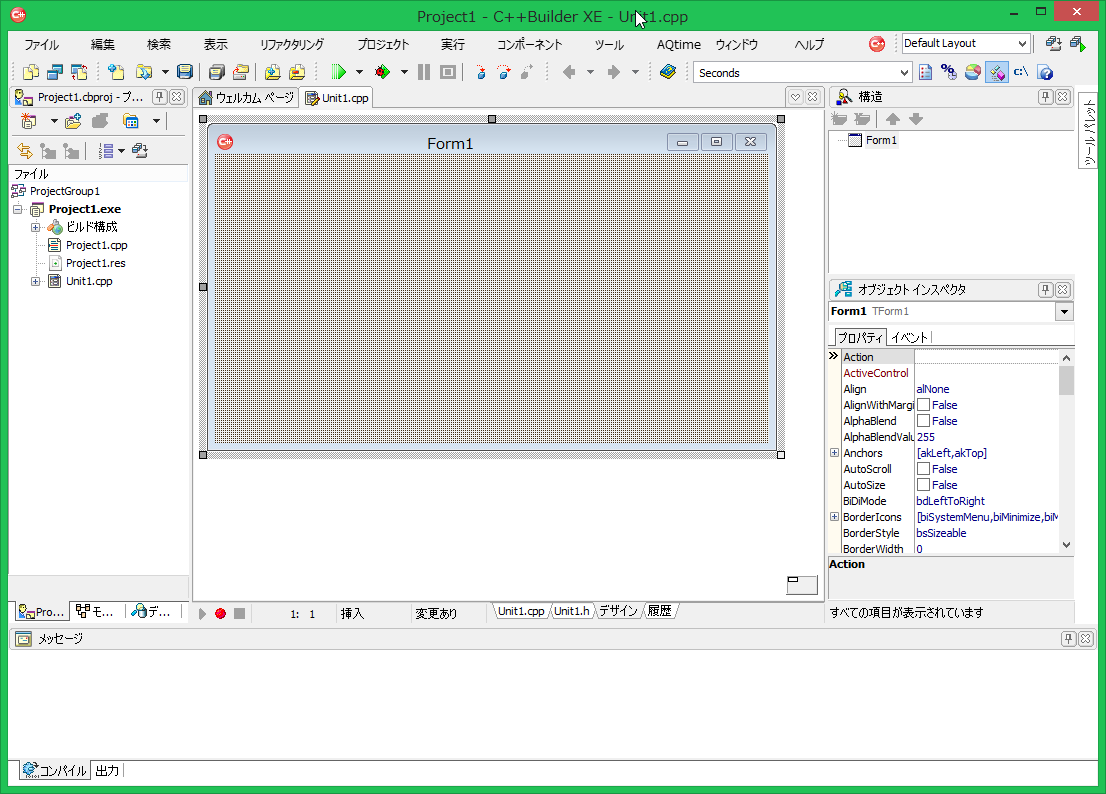Click the Pause execution toolbar icon

point(424,72)
